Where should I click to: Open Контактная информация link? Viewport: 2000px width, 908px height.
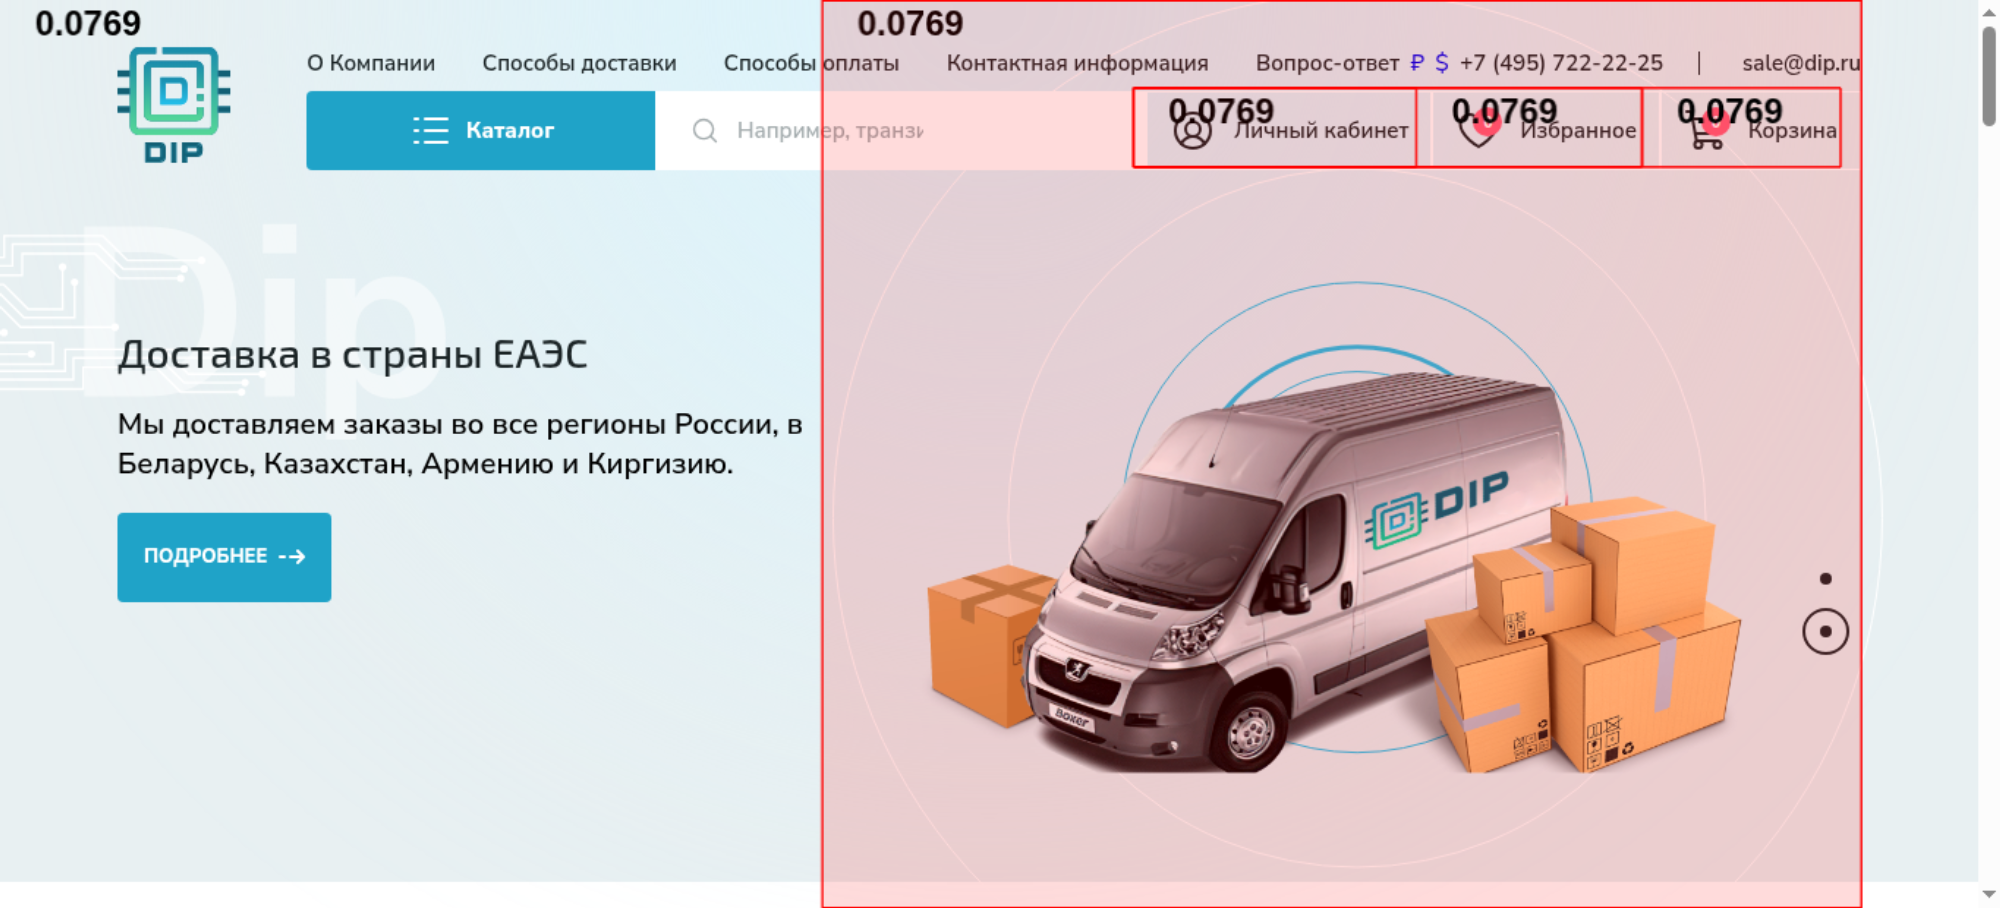[x=1077, y=63]
